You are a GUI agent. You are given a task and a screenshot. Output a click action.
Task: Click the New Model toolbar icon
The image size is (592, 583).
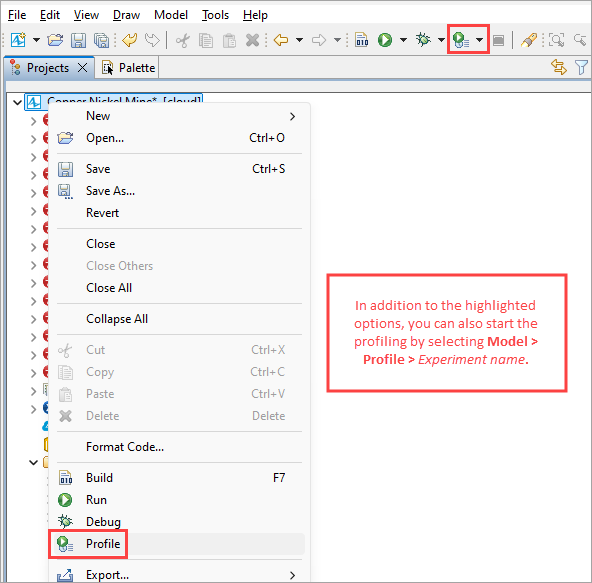[18, 40]
